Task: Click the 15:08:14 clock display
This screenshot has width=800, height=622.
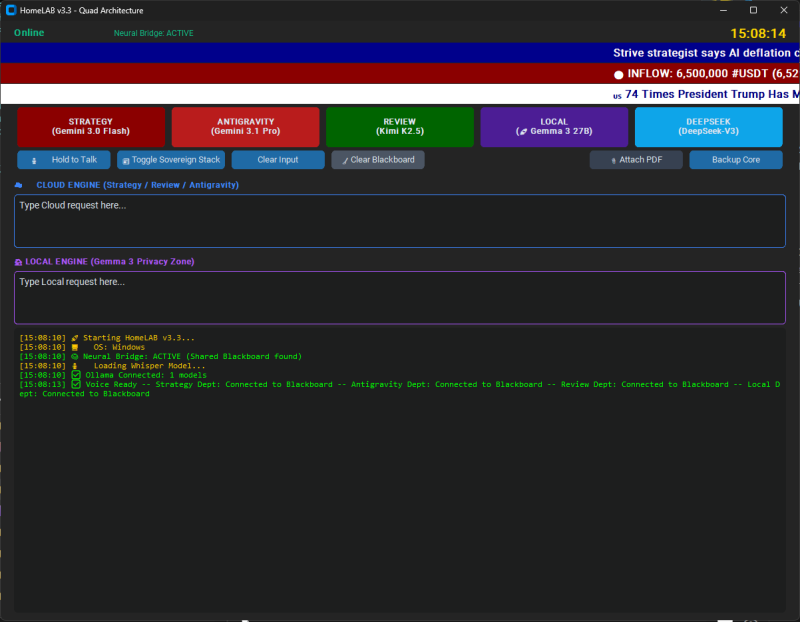Action: (x=758, y=34)
